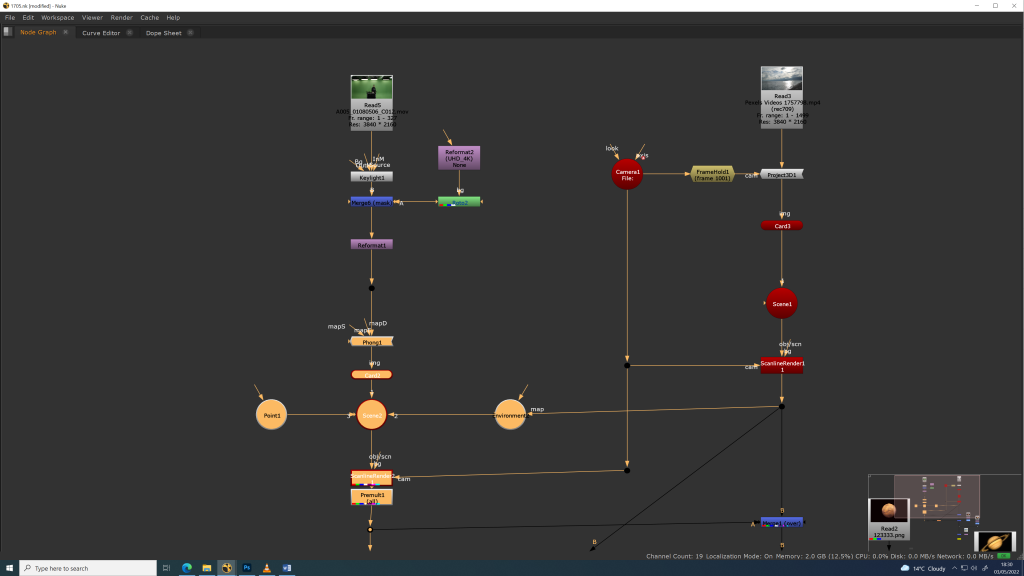Select the Read3 clouds video node thumbnail

click(x=782, y=78)
